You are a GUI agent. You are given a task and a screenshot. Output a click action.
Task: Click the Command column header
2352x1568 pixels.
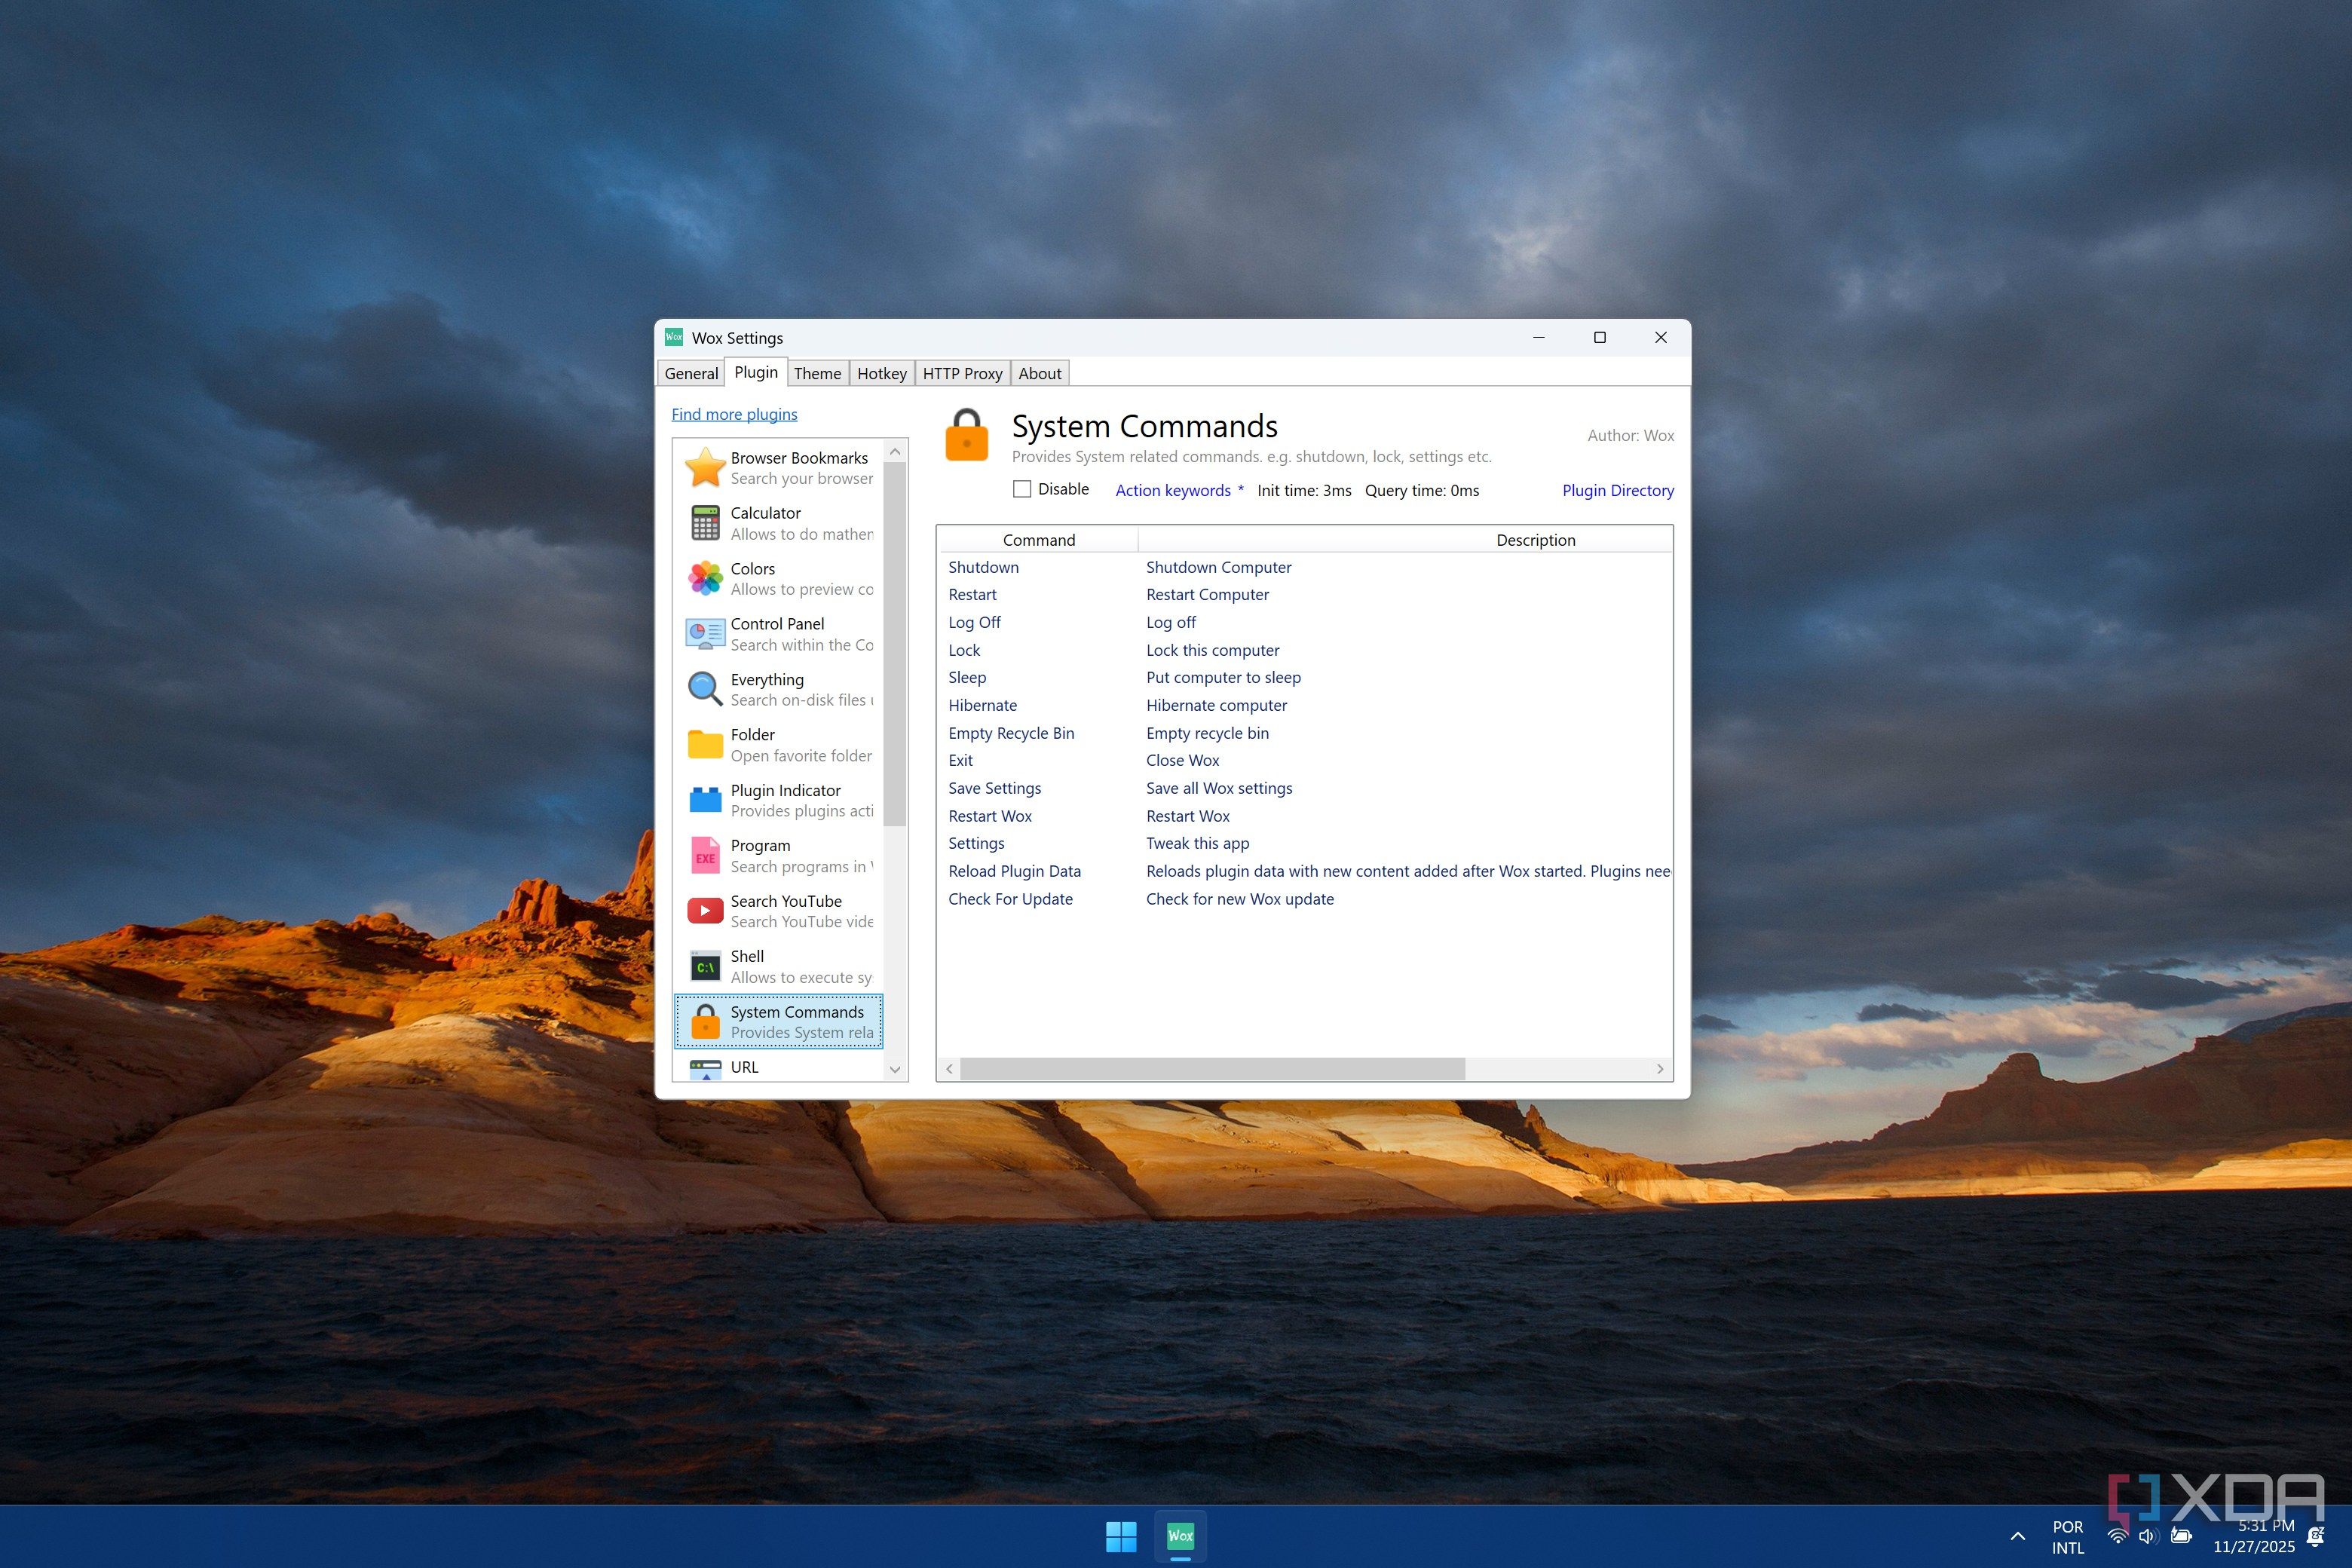pyautogui.click(x=1038, y=540)
